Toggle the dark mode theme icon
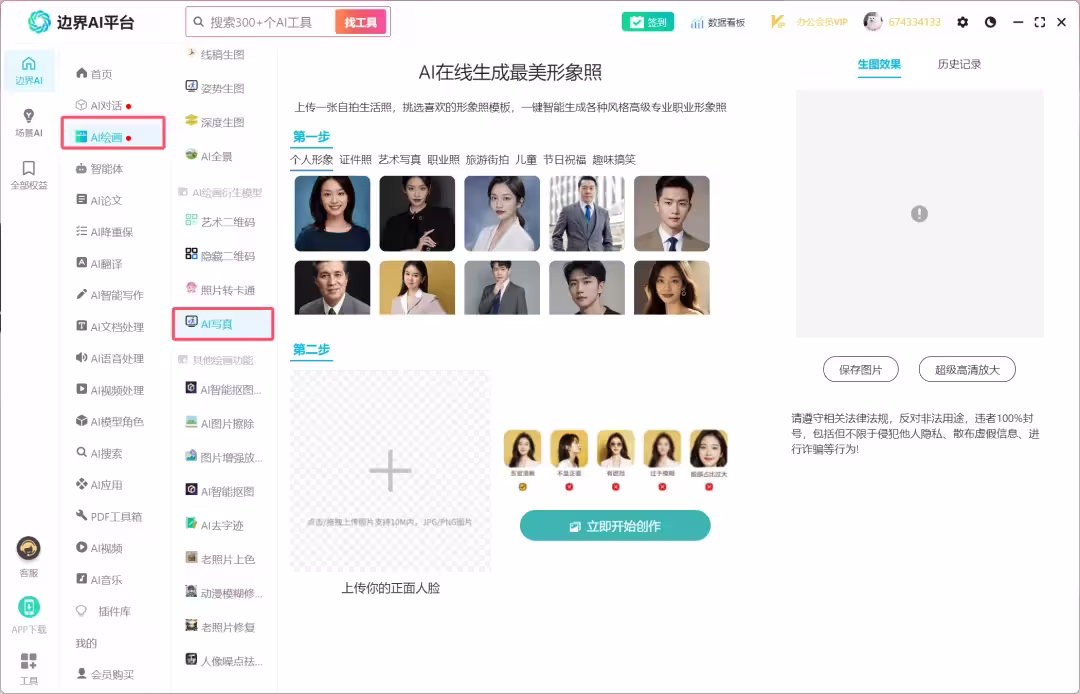This screenshot has width=1080, height=694. click(990, 22)
